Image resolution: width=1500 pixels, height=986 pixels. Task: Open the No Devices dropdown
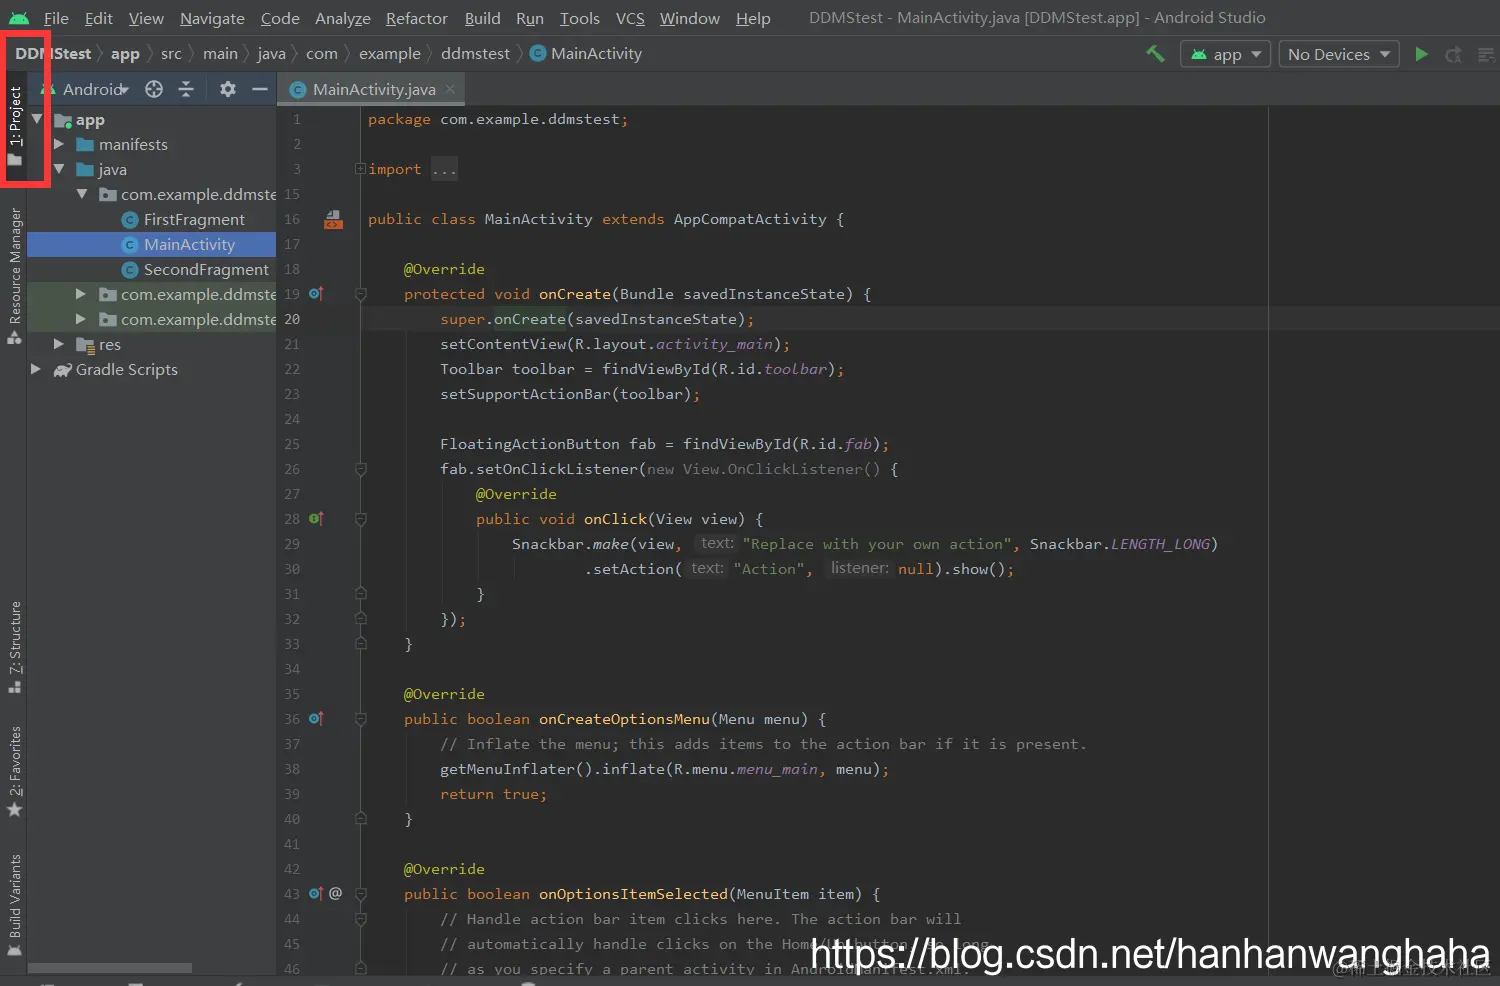coord(1339,54)
